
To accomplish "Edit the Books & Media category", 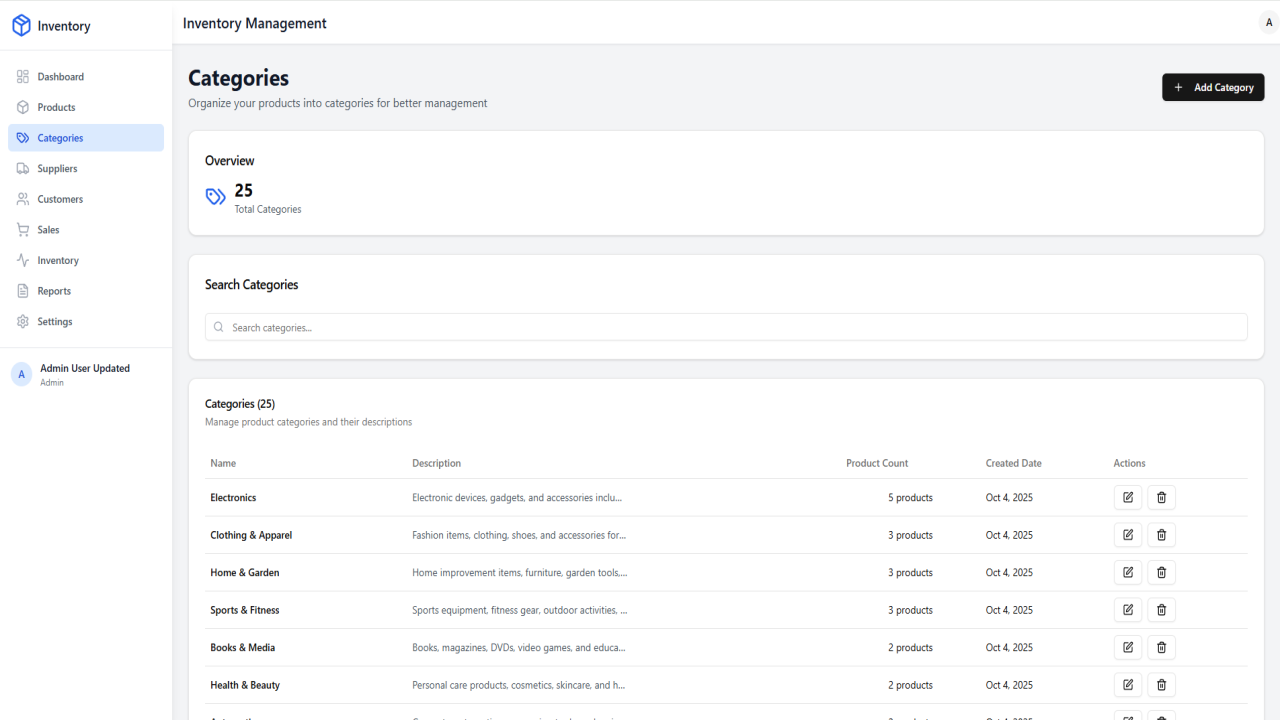I will 1128,647.
